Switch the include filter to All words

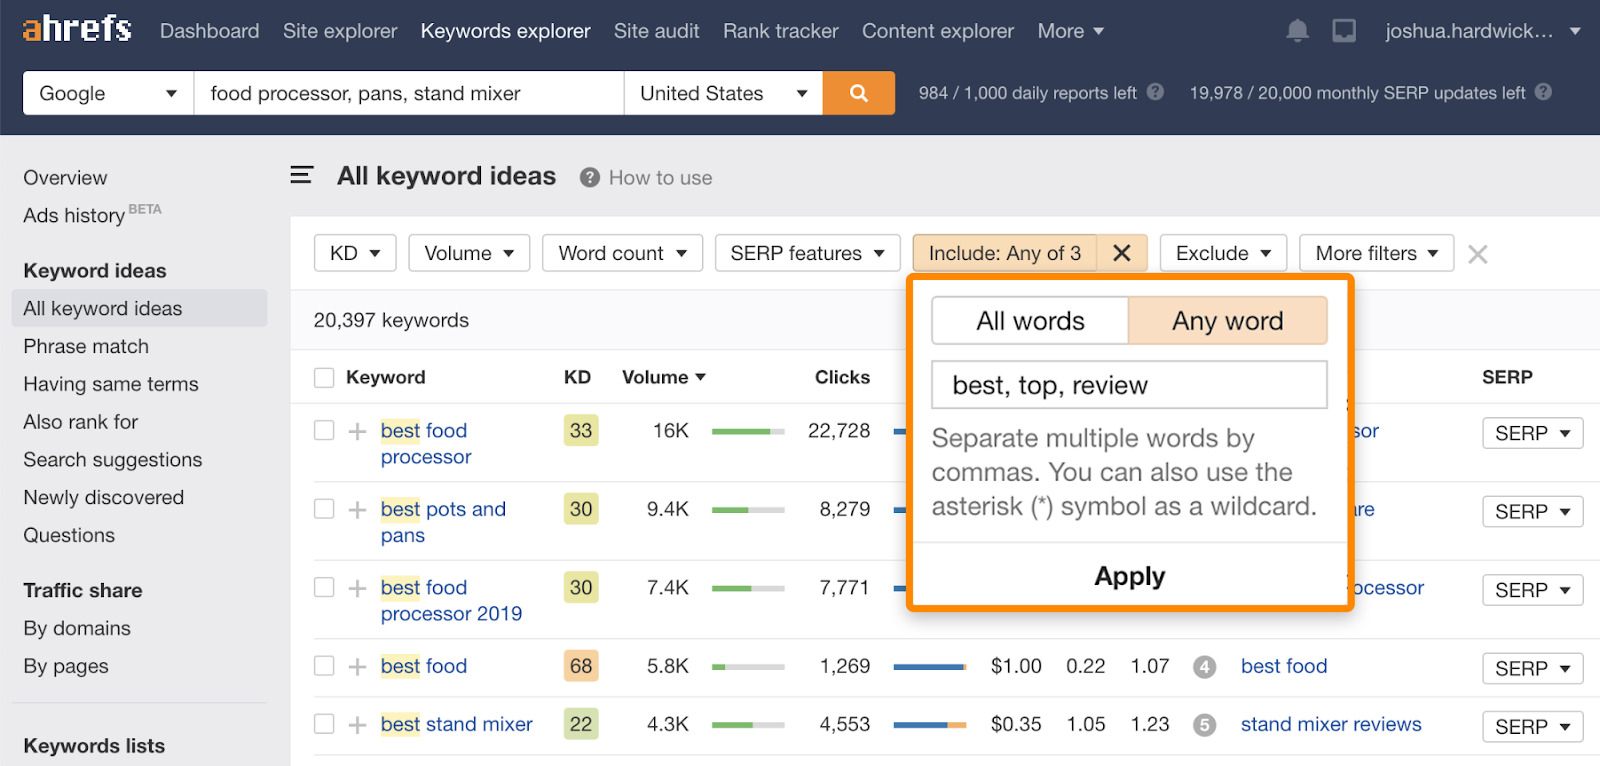coord(1030,321)
